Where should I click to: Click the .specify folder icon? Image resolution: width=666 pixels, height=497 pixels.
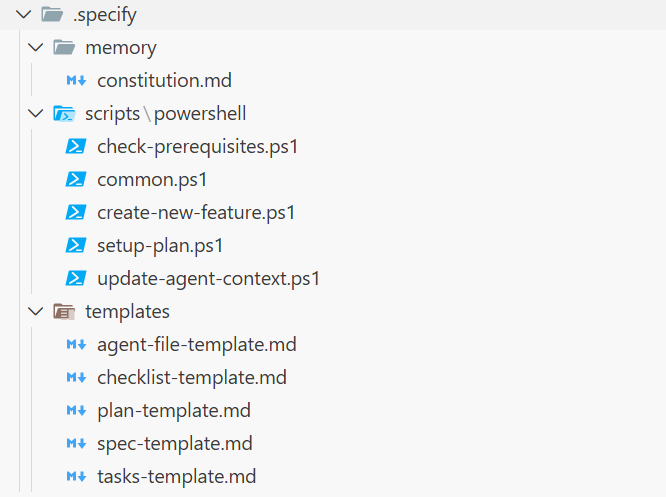click(53, 15)
